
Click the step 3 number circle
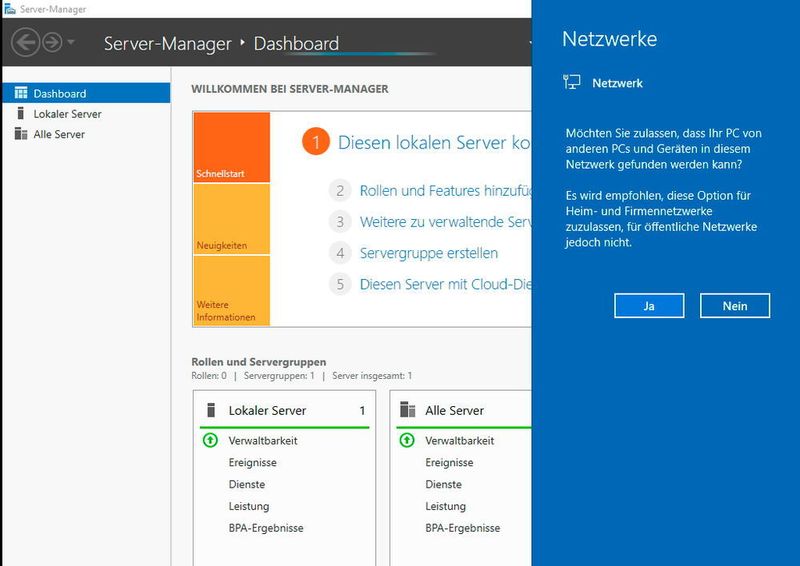(x=340, y=222)
